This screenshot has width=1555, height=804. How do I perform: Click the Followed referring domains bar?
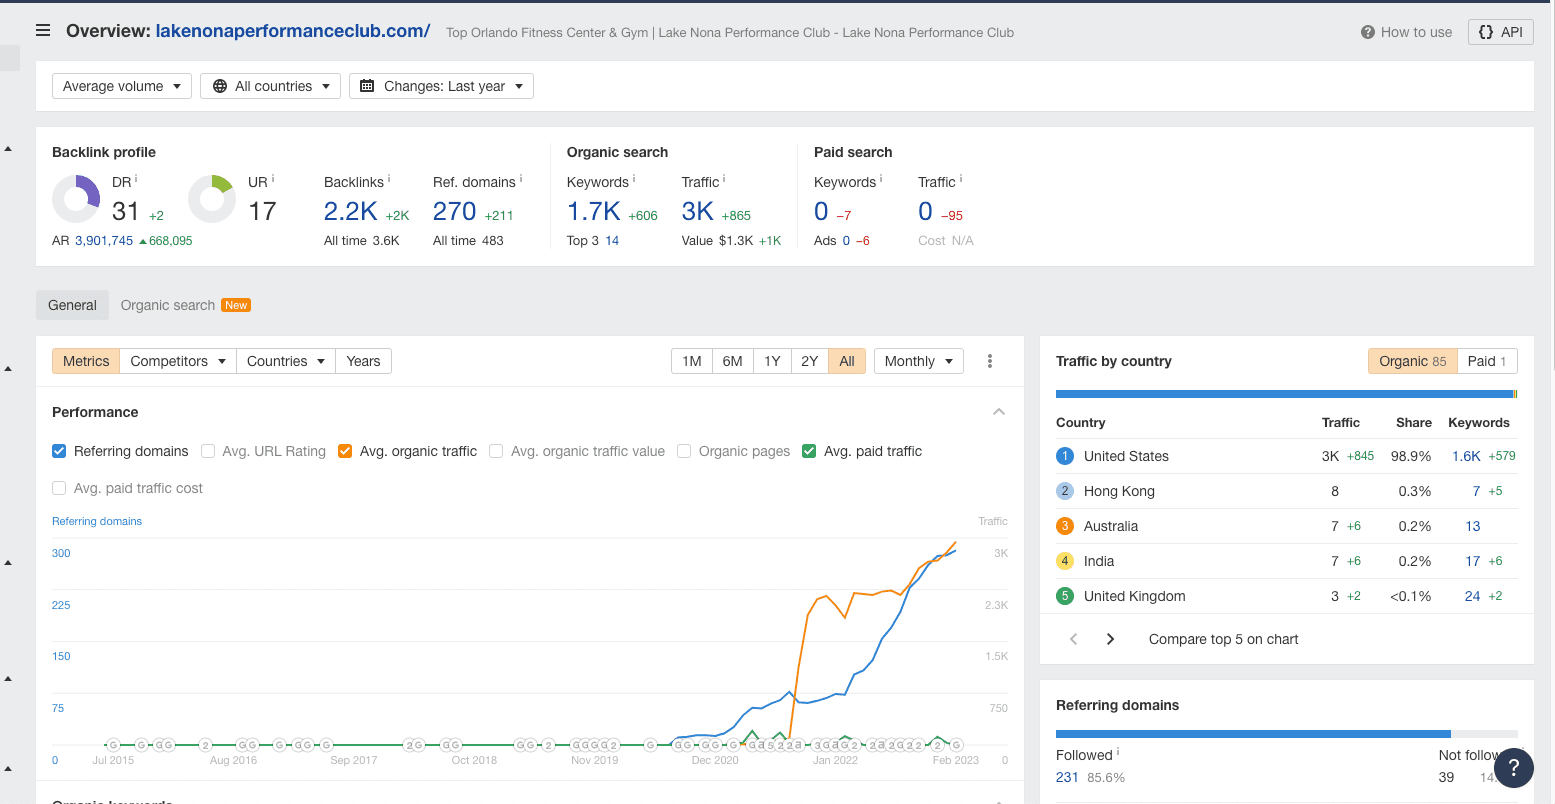point(1253,733)
